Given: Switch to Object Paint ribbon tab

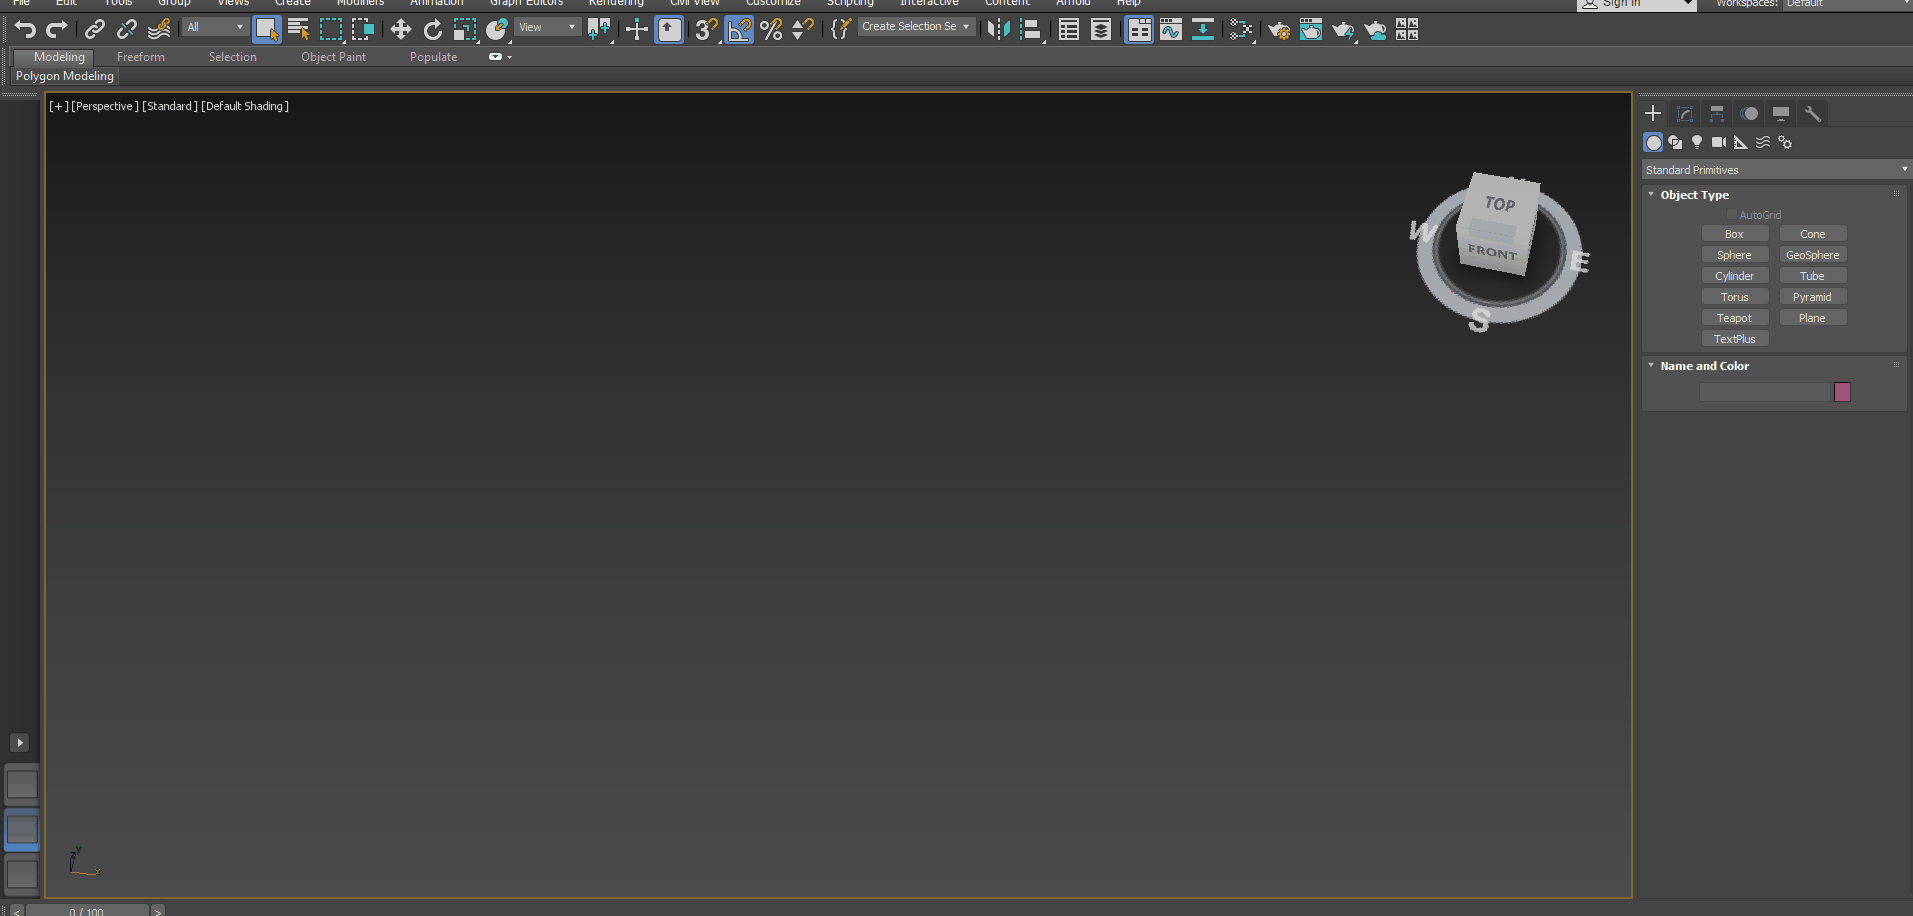Looking at the screenshot, I should [x=333, y=57].
